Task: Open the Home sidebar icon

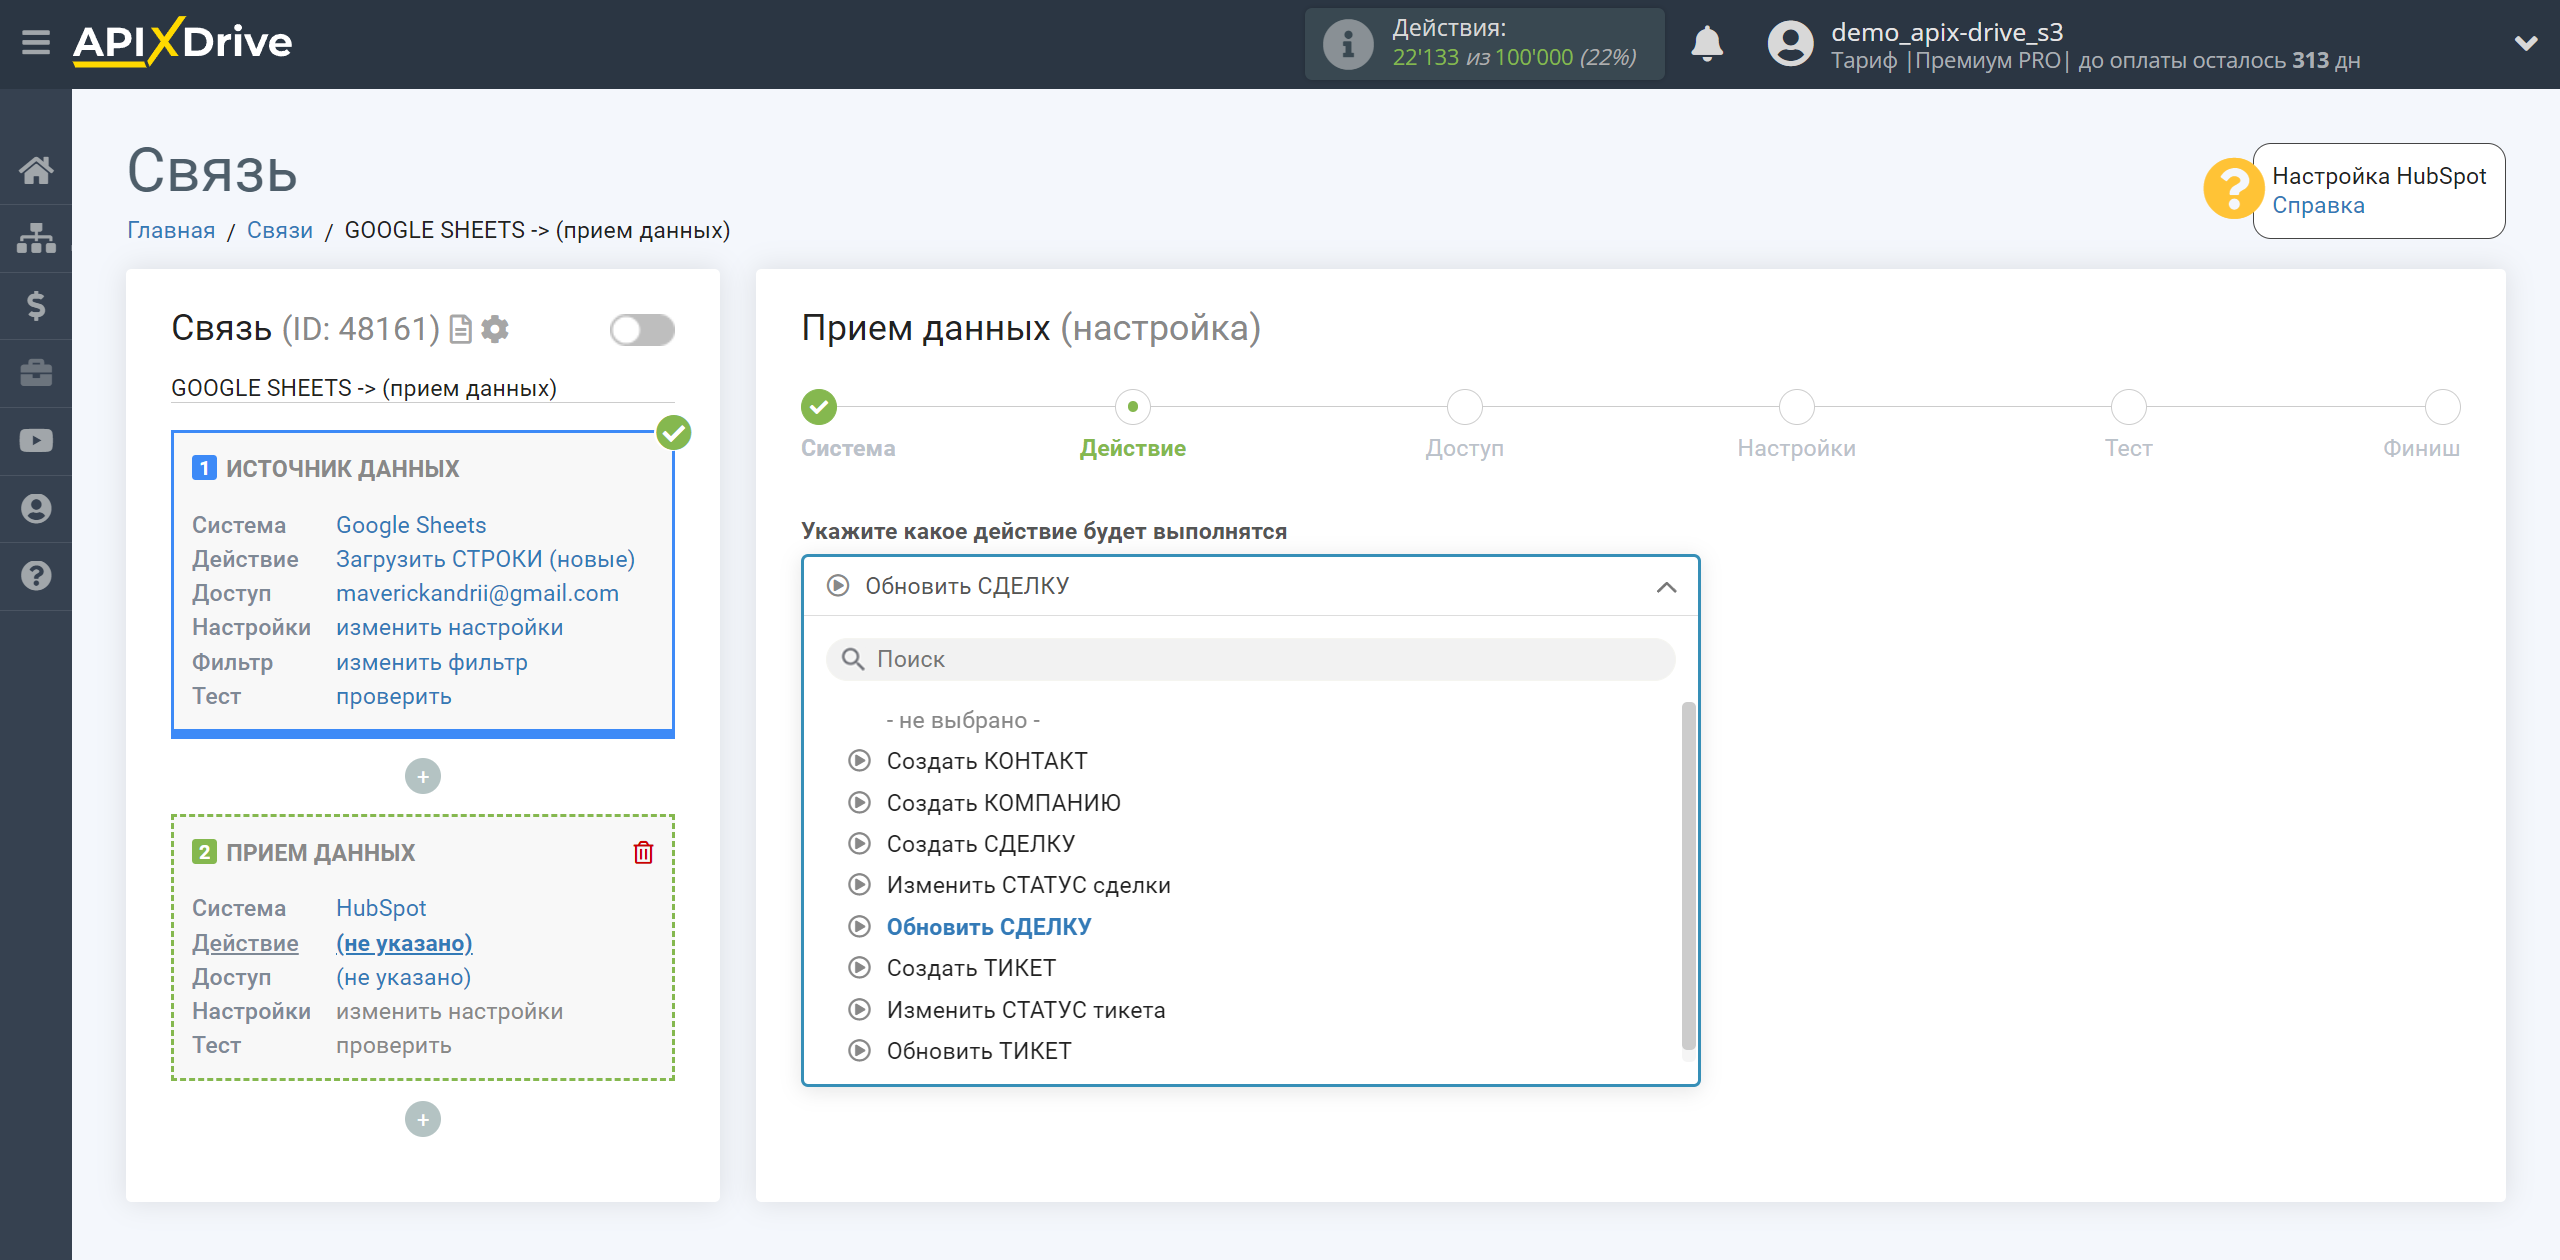Action: click(36, 170)
